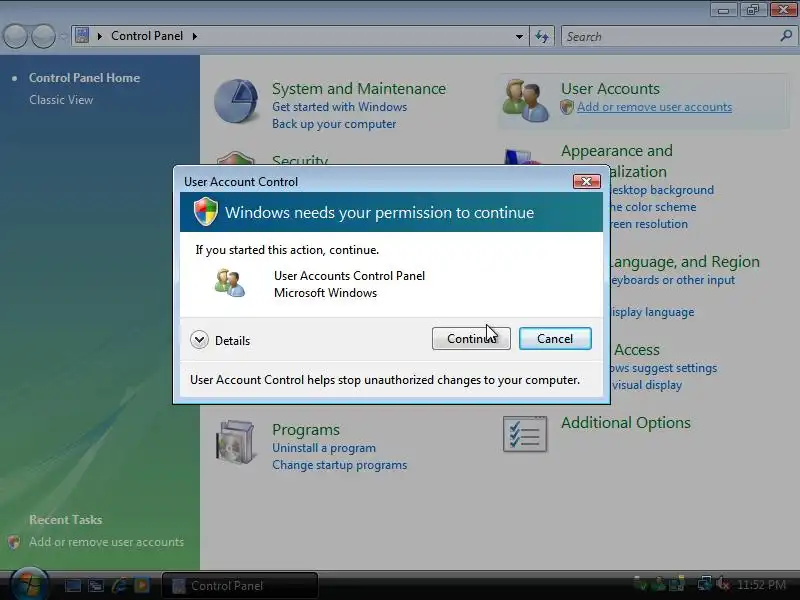Click Continue in the User Account Control dialog
800x600 pixels.
pyautogui.click(x=471, y=338)
